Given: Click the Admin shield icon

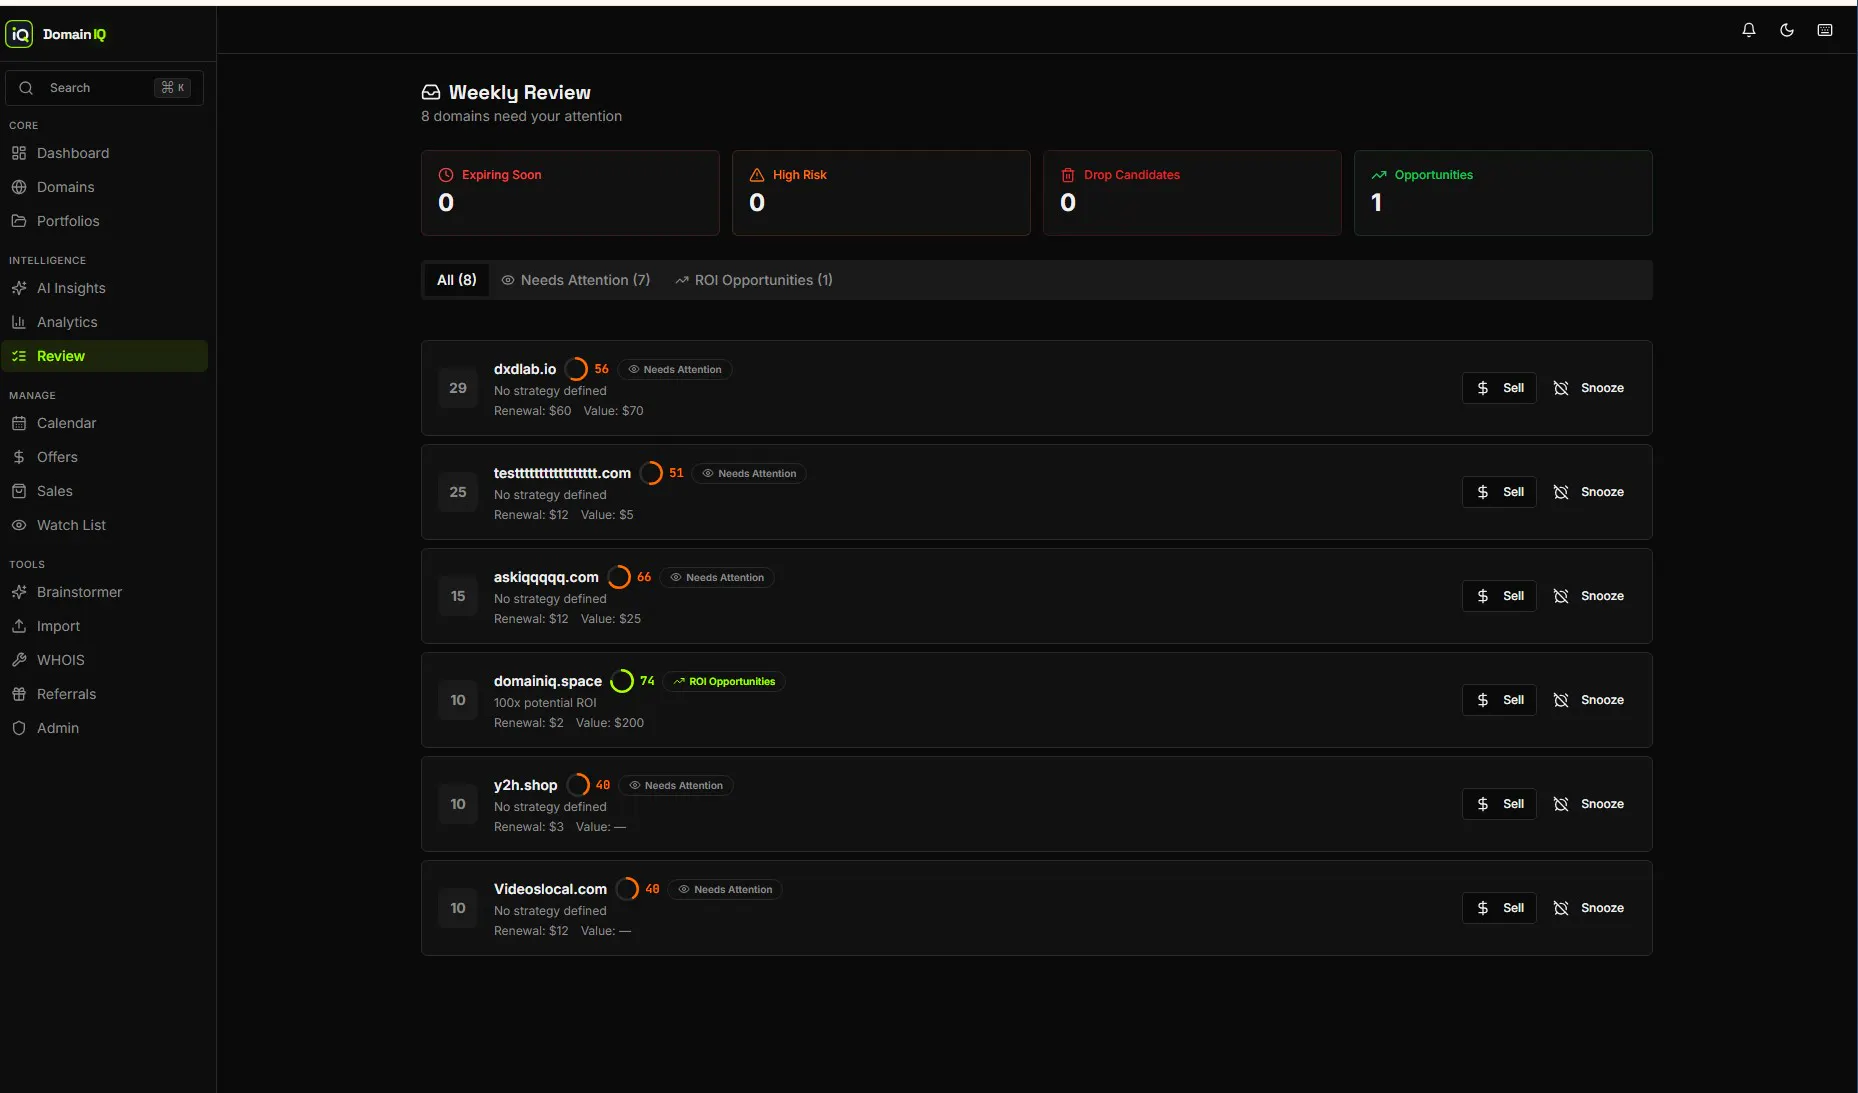Looking at the screenshot, I should 19,728.
